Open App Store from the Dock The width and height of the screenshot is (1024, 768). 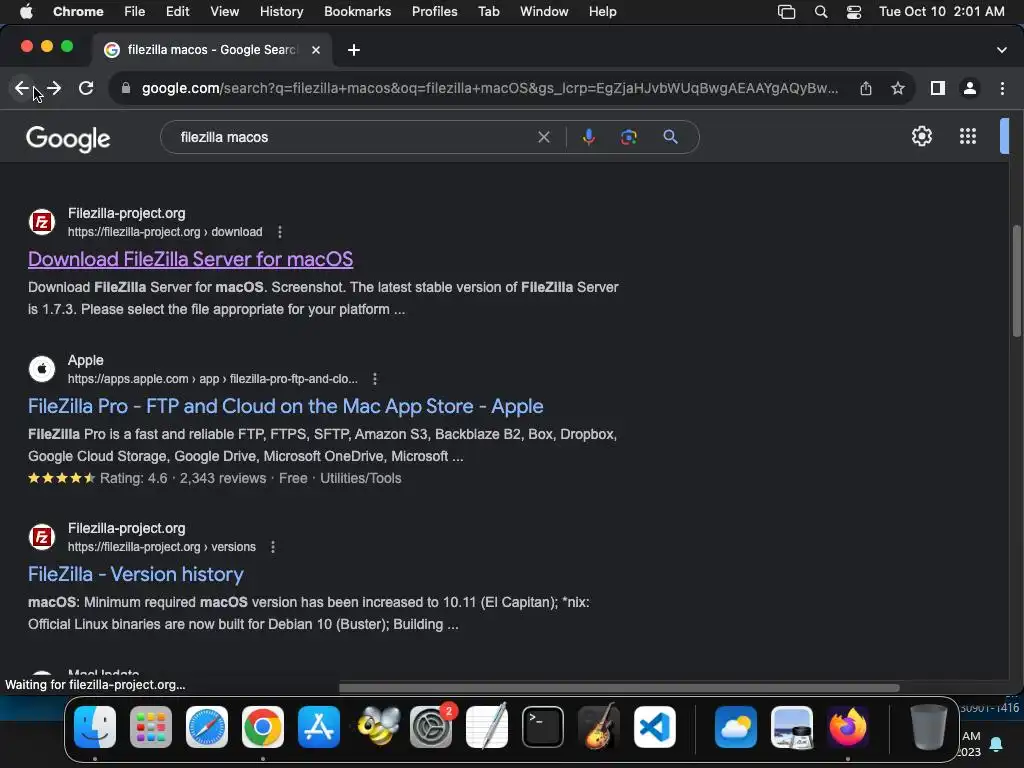tap(319, 727)
